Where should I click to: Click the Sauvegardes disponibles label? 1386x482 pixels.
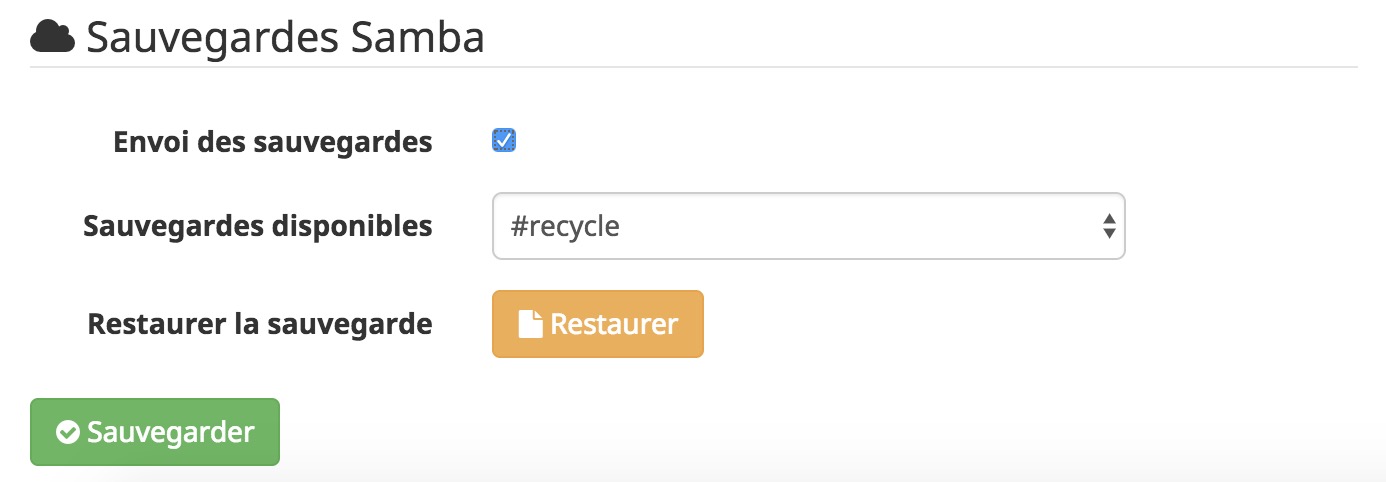258,226
